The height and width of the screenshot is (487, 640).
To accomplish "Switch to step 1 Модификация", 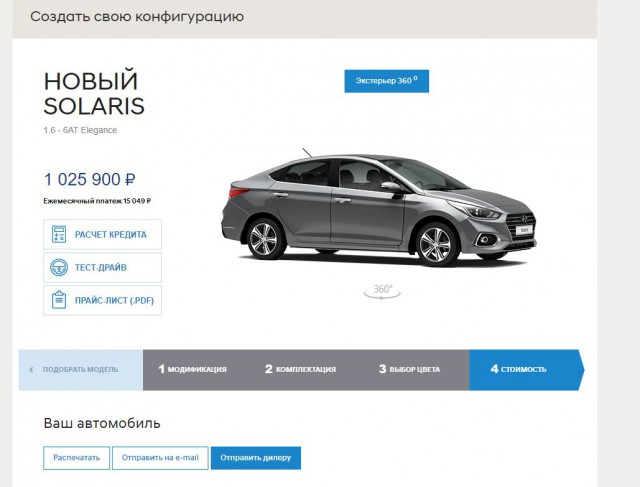I will (x=192, y=369).
